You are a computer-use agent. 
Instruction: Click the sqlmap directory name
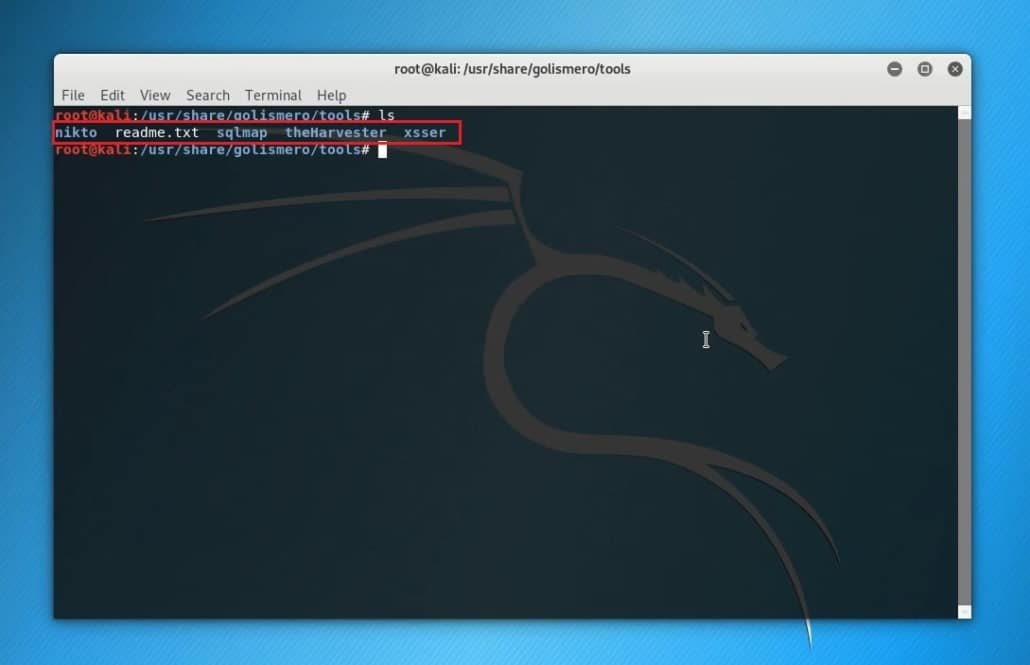tap(242, 133)
